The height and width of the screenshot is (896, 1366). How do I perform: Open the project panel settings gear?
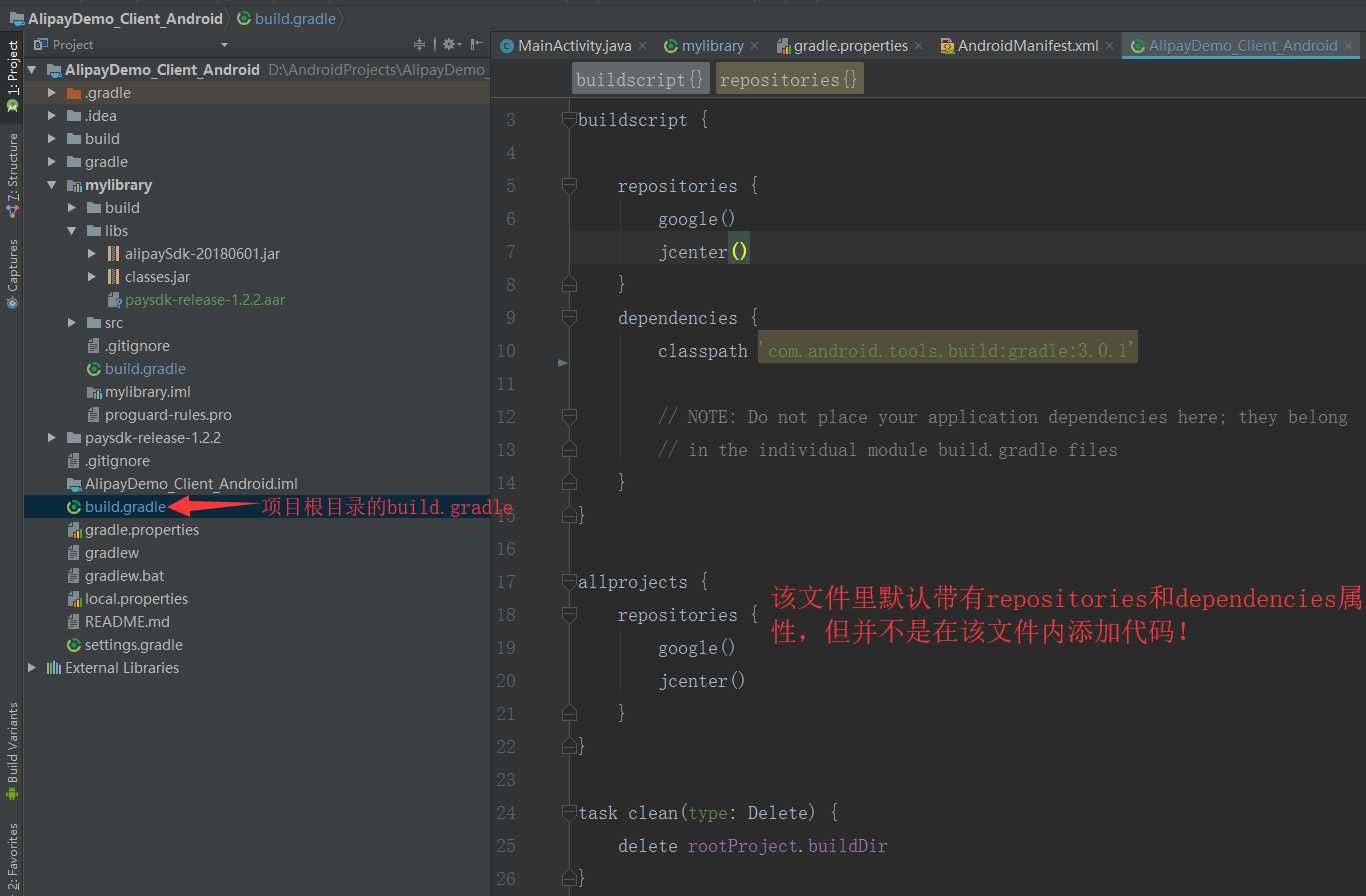[x=449, y=45]
